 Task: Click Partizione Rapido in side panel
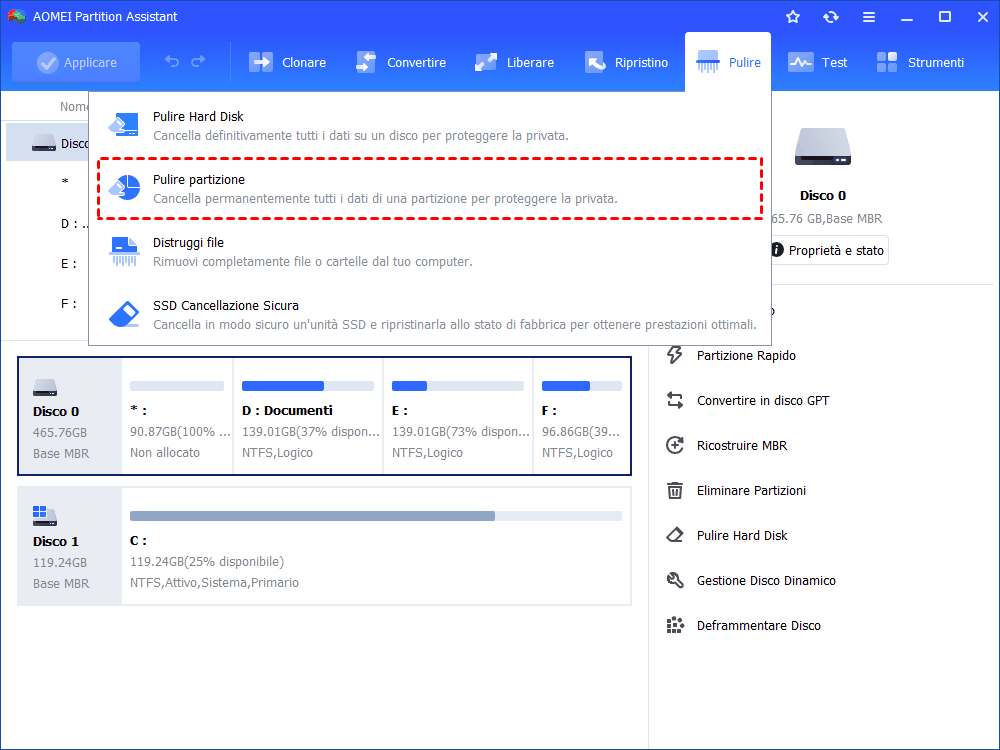click(746, 356)
